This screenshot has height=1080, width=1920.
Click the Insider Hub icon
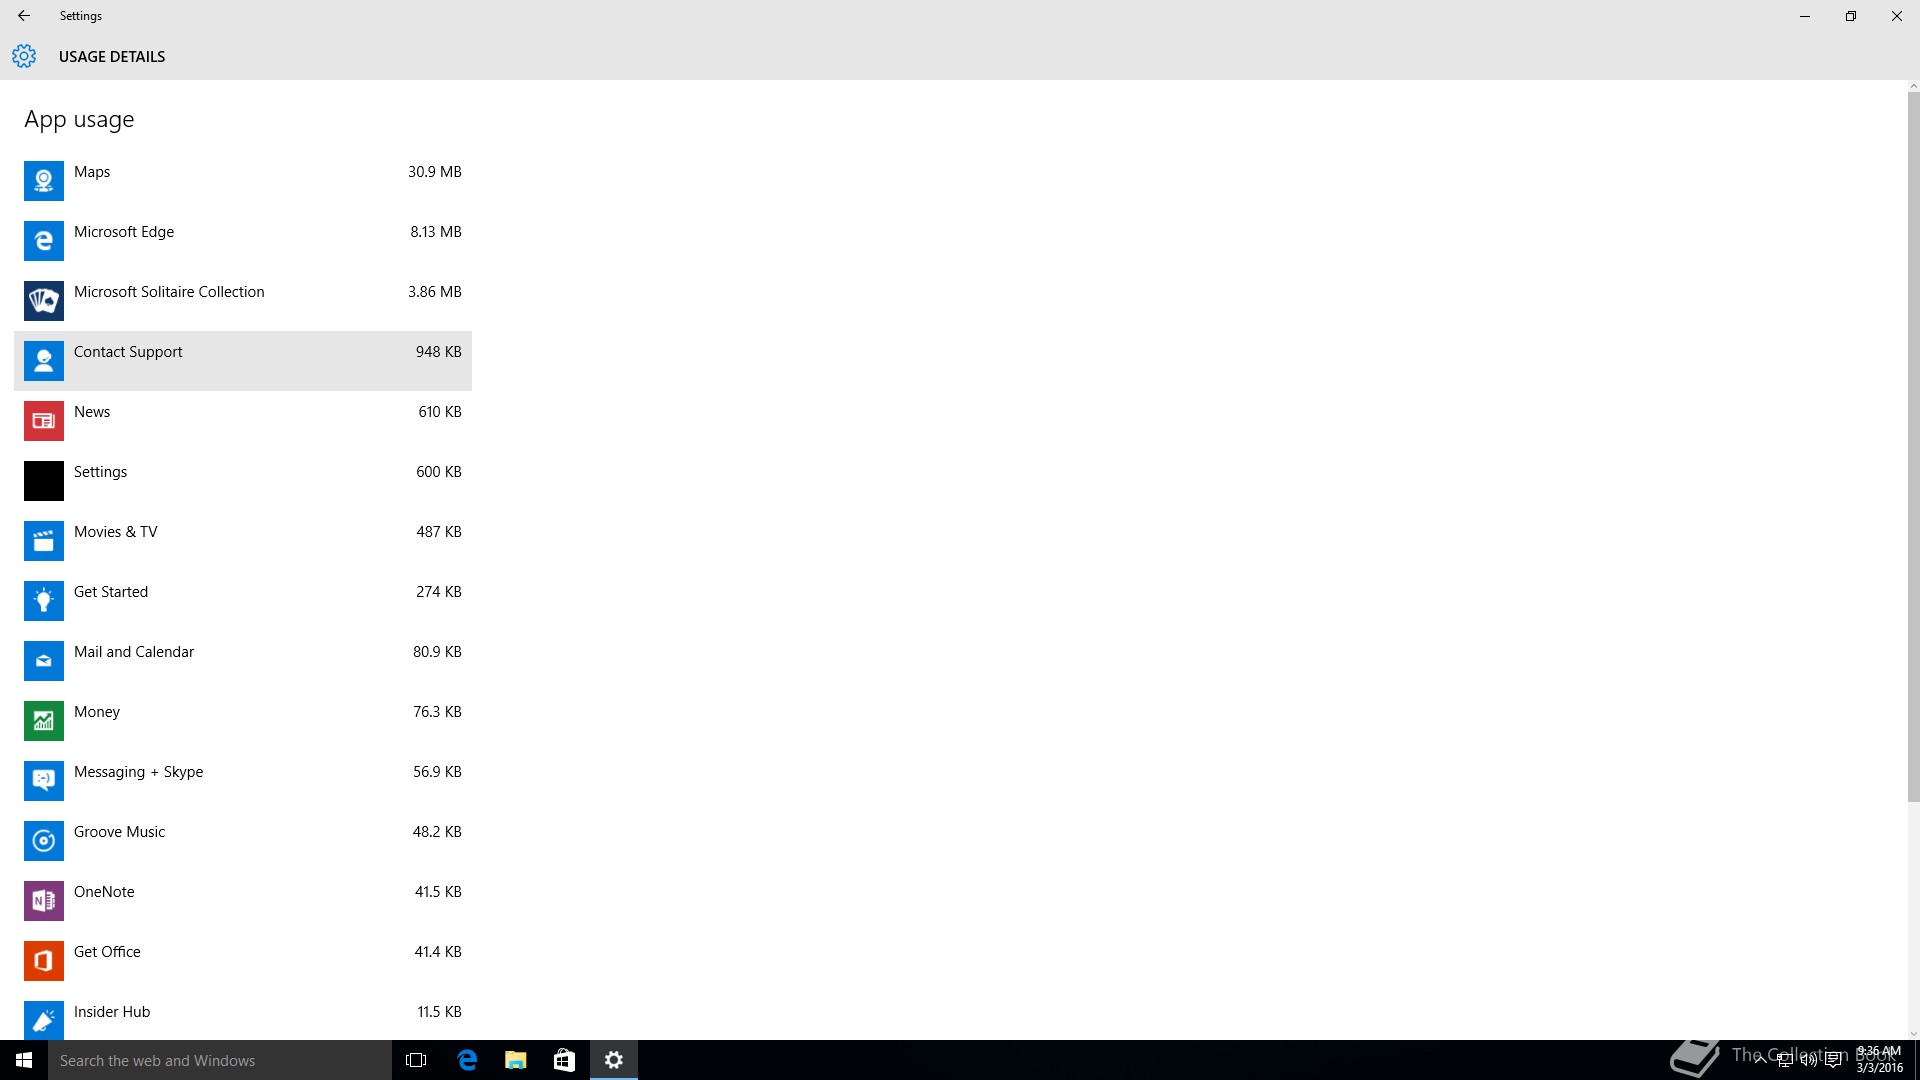pos(44,1020)
